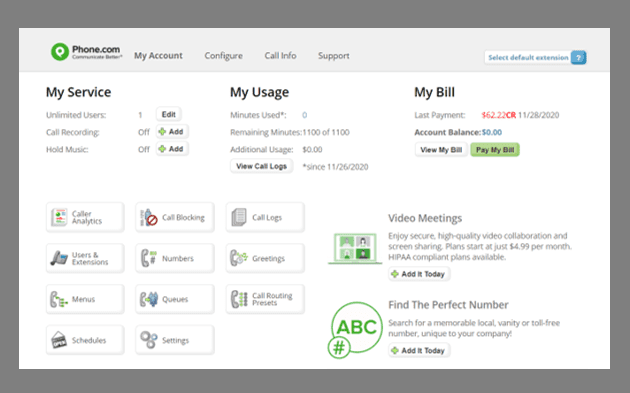Click the My Bill heading
Screen dimensions: 630x393
434,92
